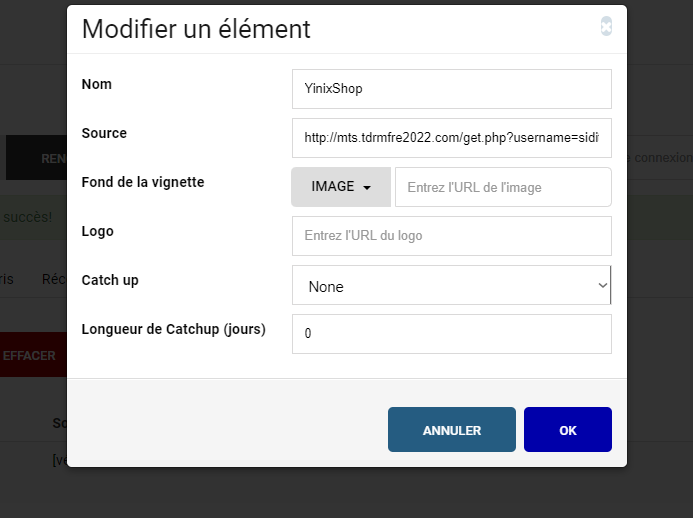Switch to the Réc tab behind dialog
This screenshot has height=518, width=693.
[x=53, y=279]
